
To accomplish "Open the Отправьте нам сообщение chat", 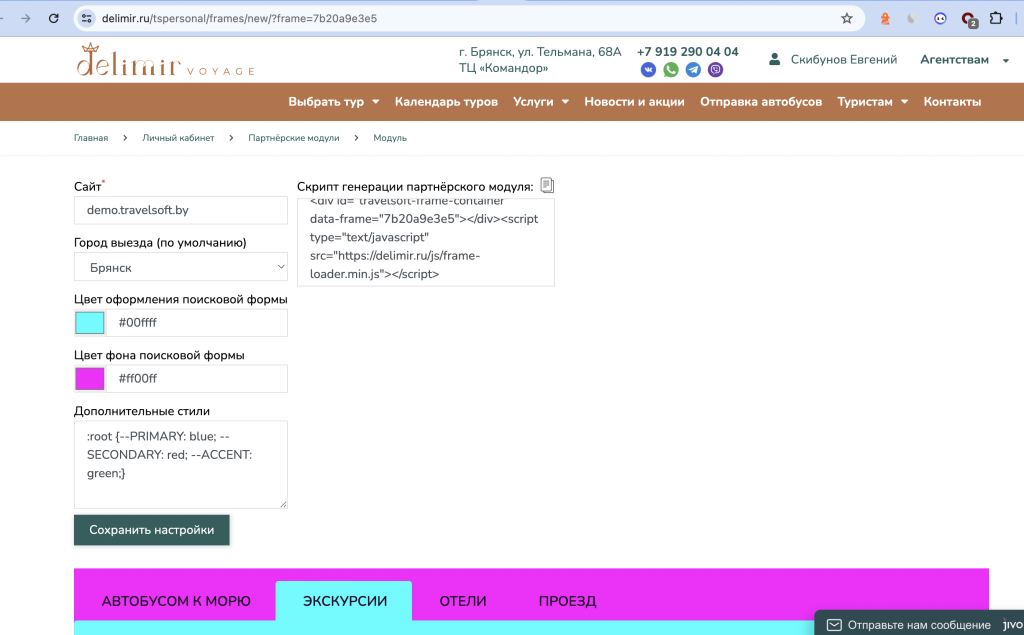I will coord(919,625).
